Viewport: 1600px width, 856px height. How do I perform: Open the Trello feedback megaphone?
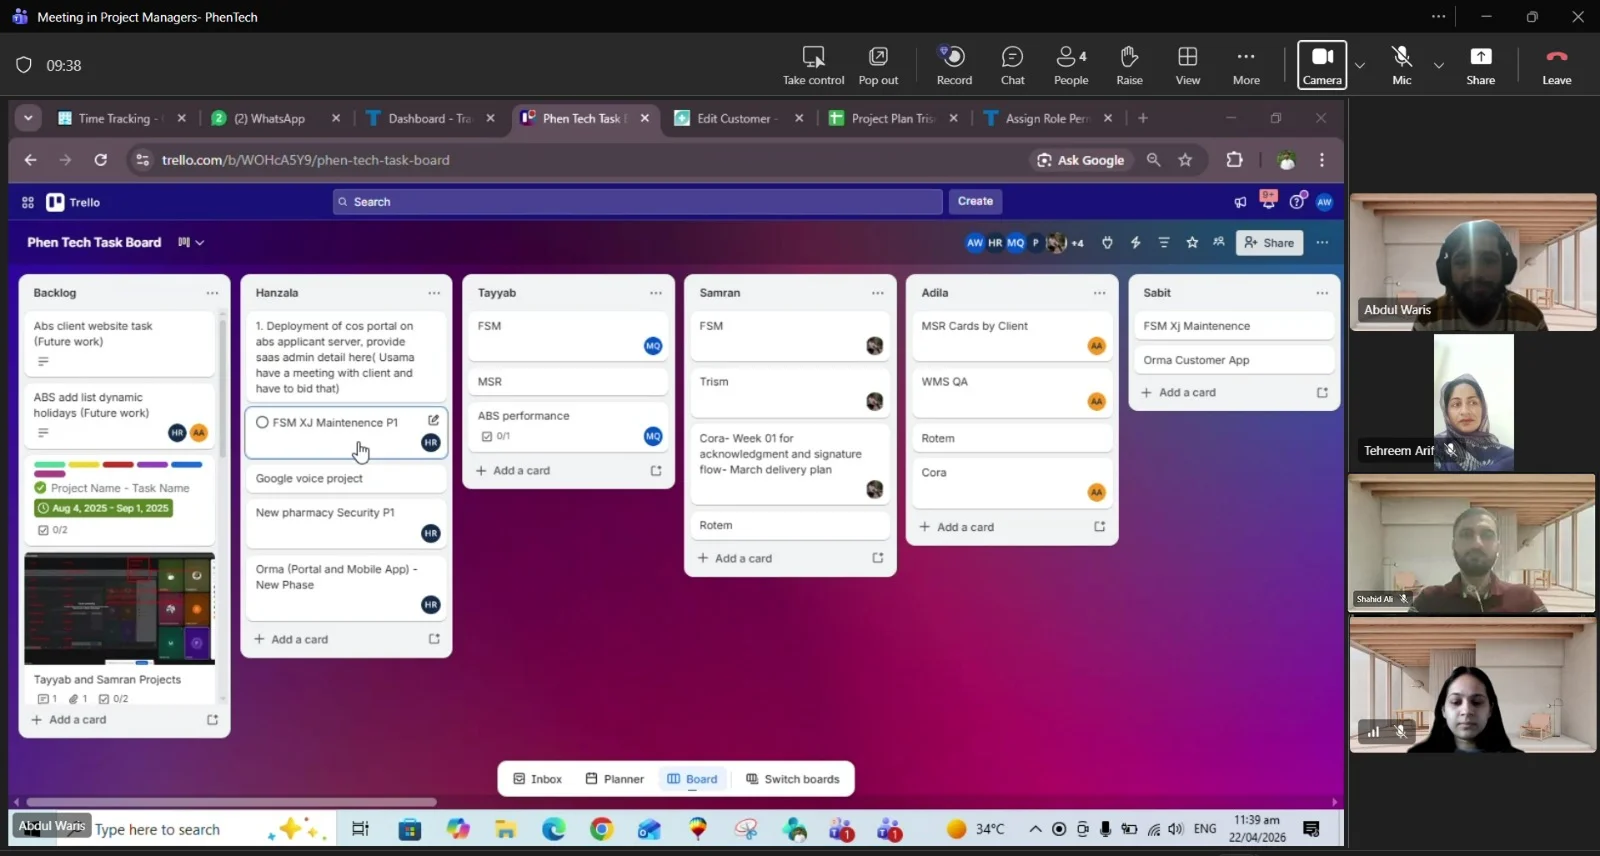click(1240, 202)
